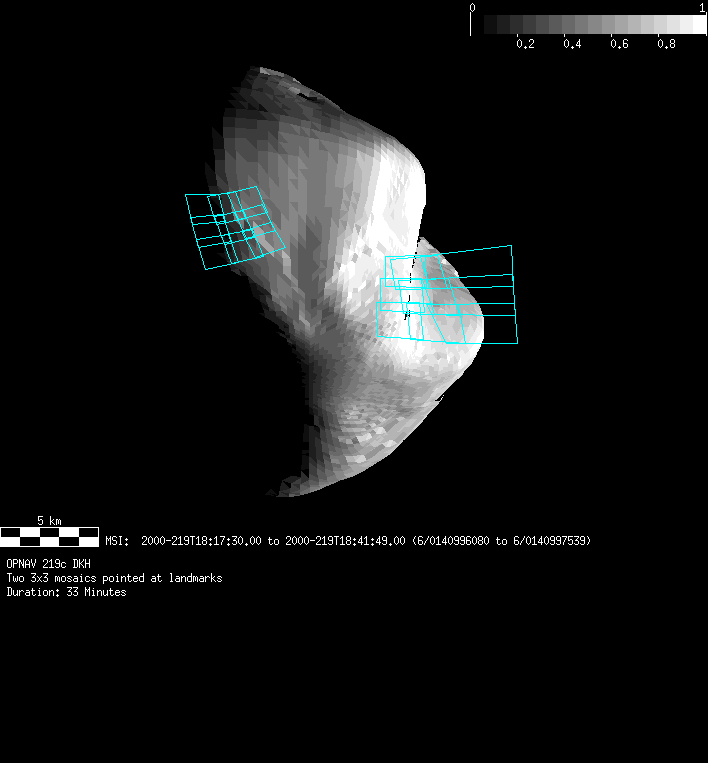This screenshot has width=708, height=763.
Task: Click the checkered 5 km scale bar
Action: (49, 536)
